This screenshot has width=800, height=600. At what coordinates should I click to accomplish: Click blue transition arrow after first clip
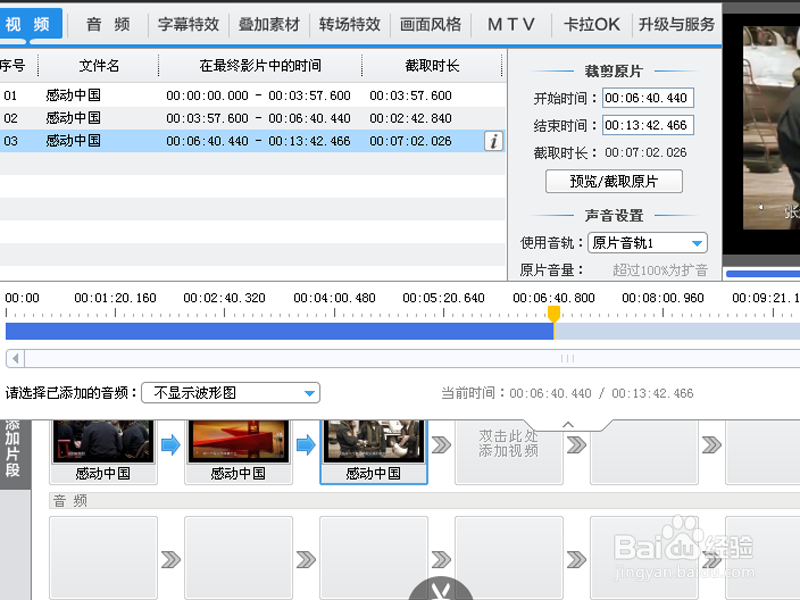pyautogui.click(x=171, y=445)
